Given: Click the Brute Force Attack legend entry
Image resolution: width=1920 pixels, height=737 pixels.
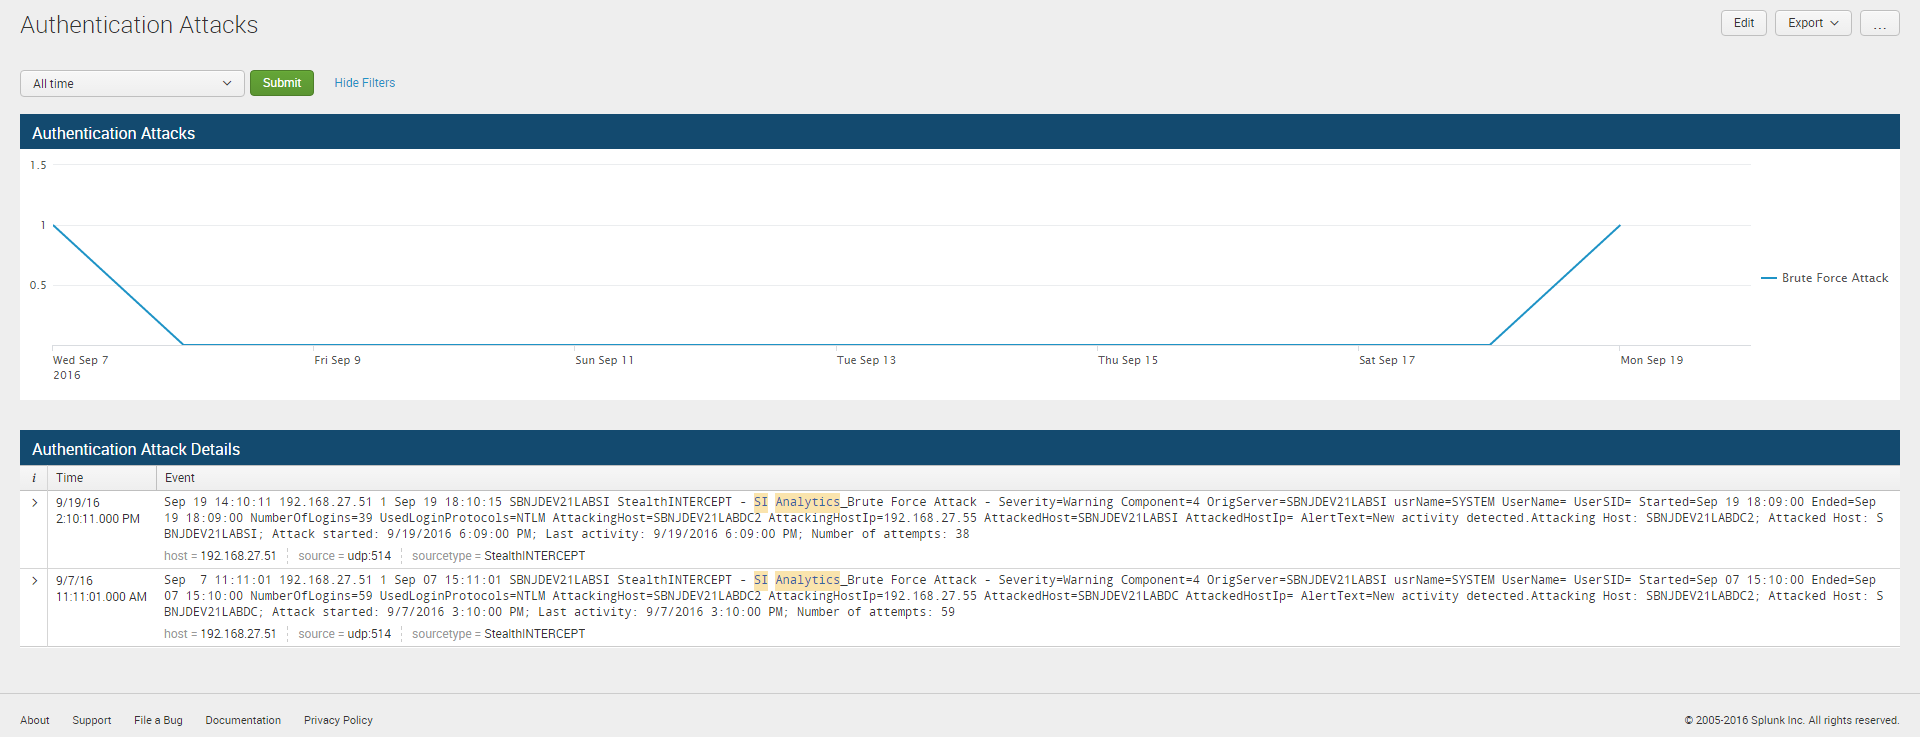Looking at the screenshot, I should click(x=1825, y=278).
